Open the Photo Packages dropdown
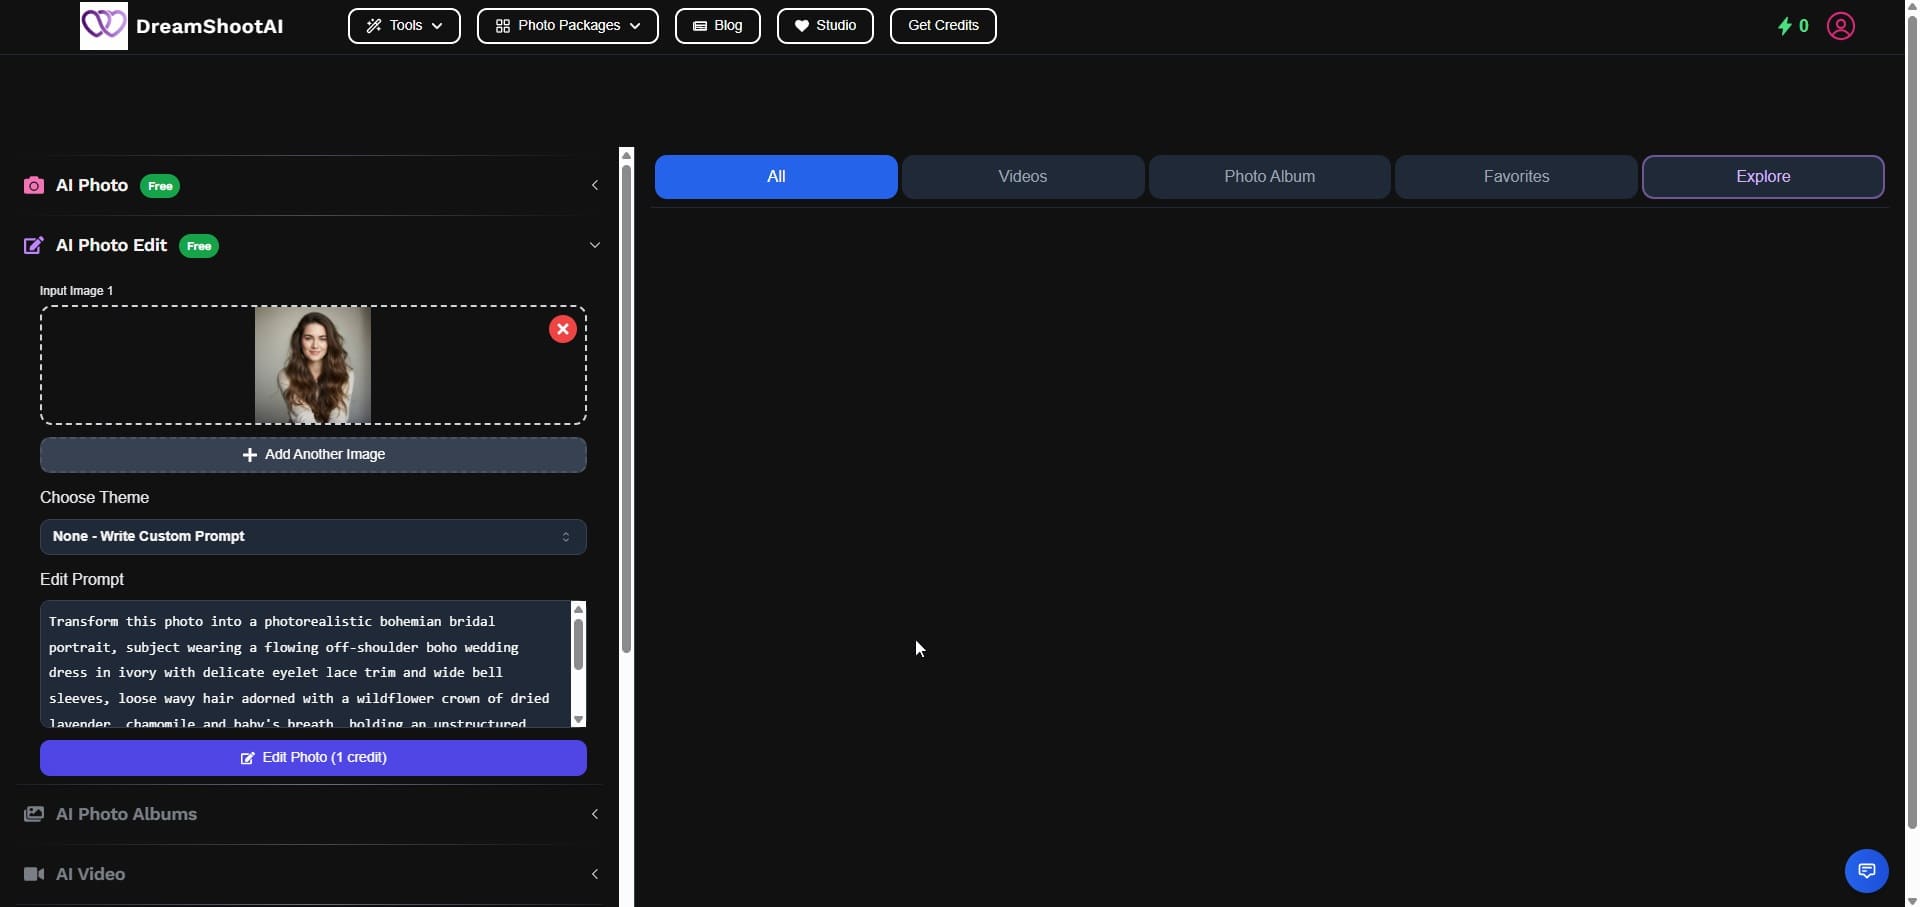The image size is (1920, 907). [x=567, y=26]
